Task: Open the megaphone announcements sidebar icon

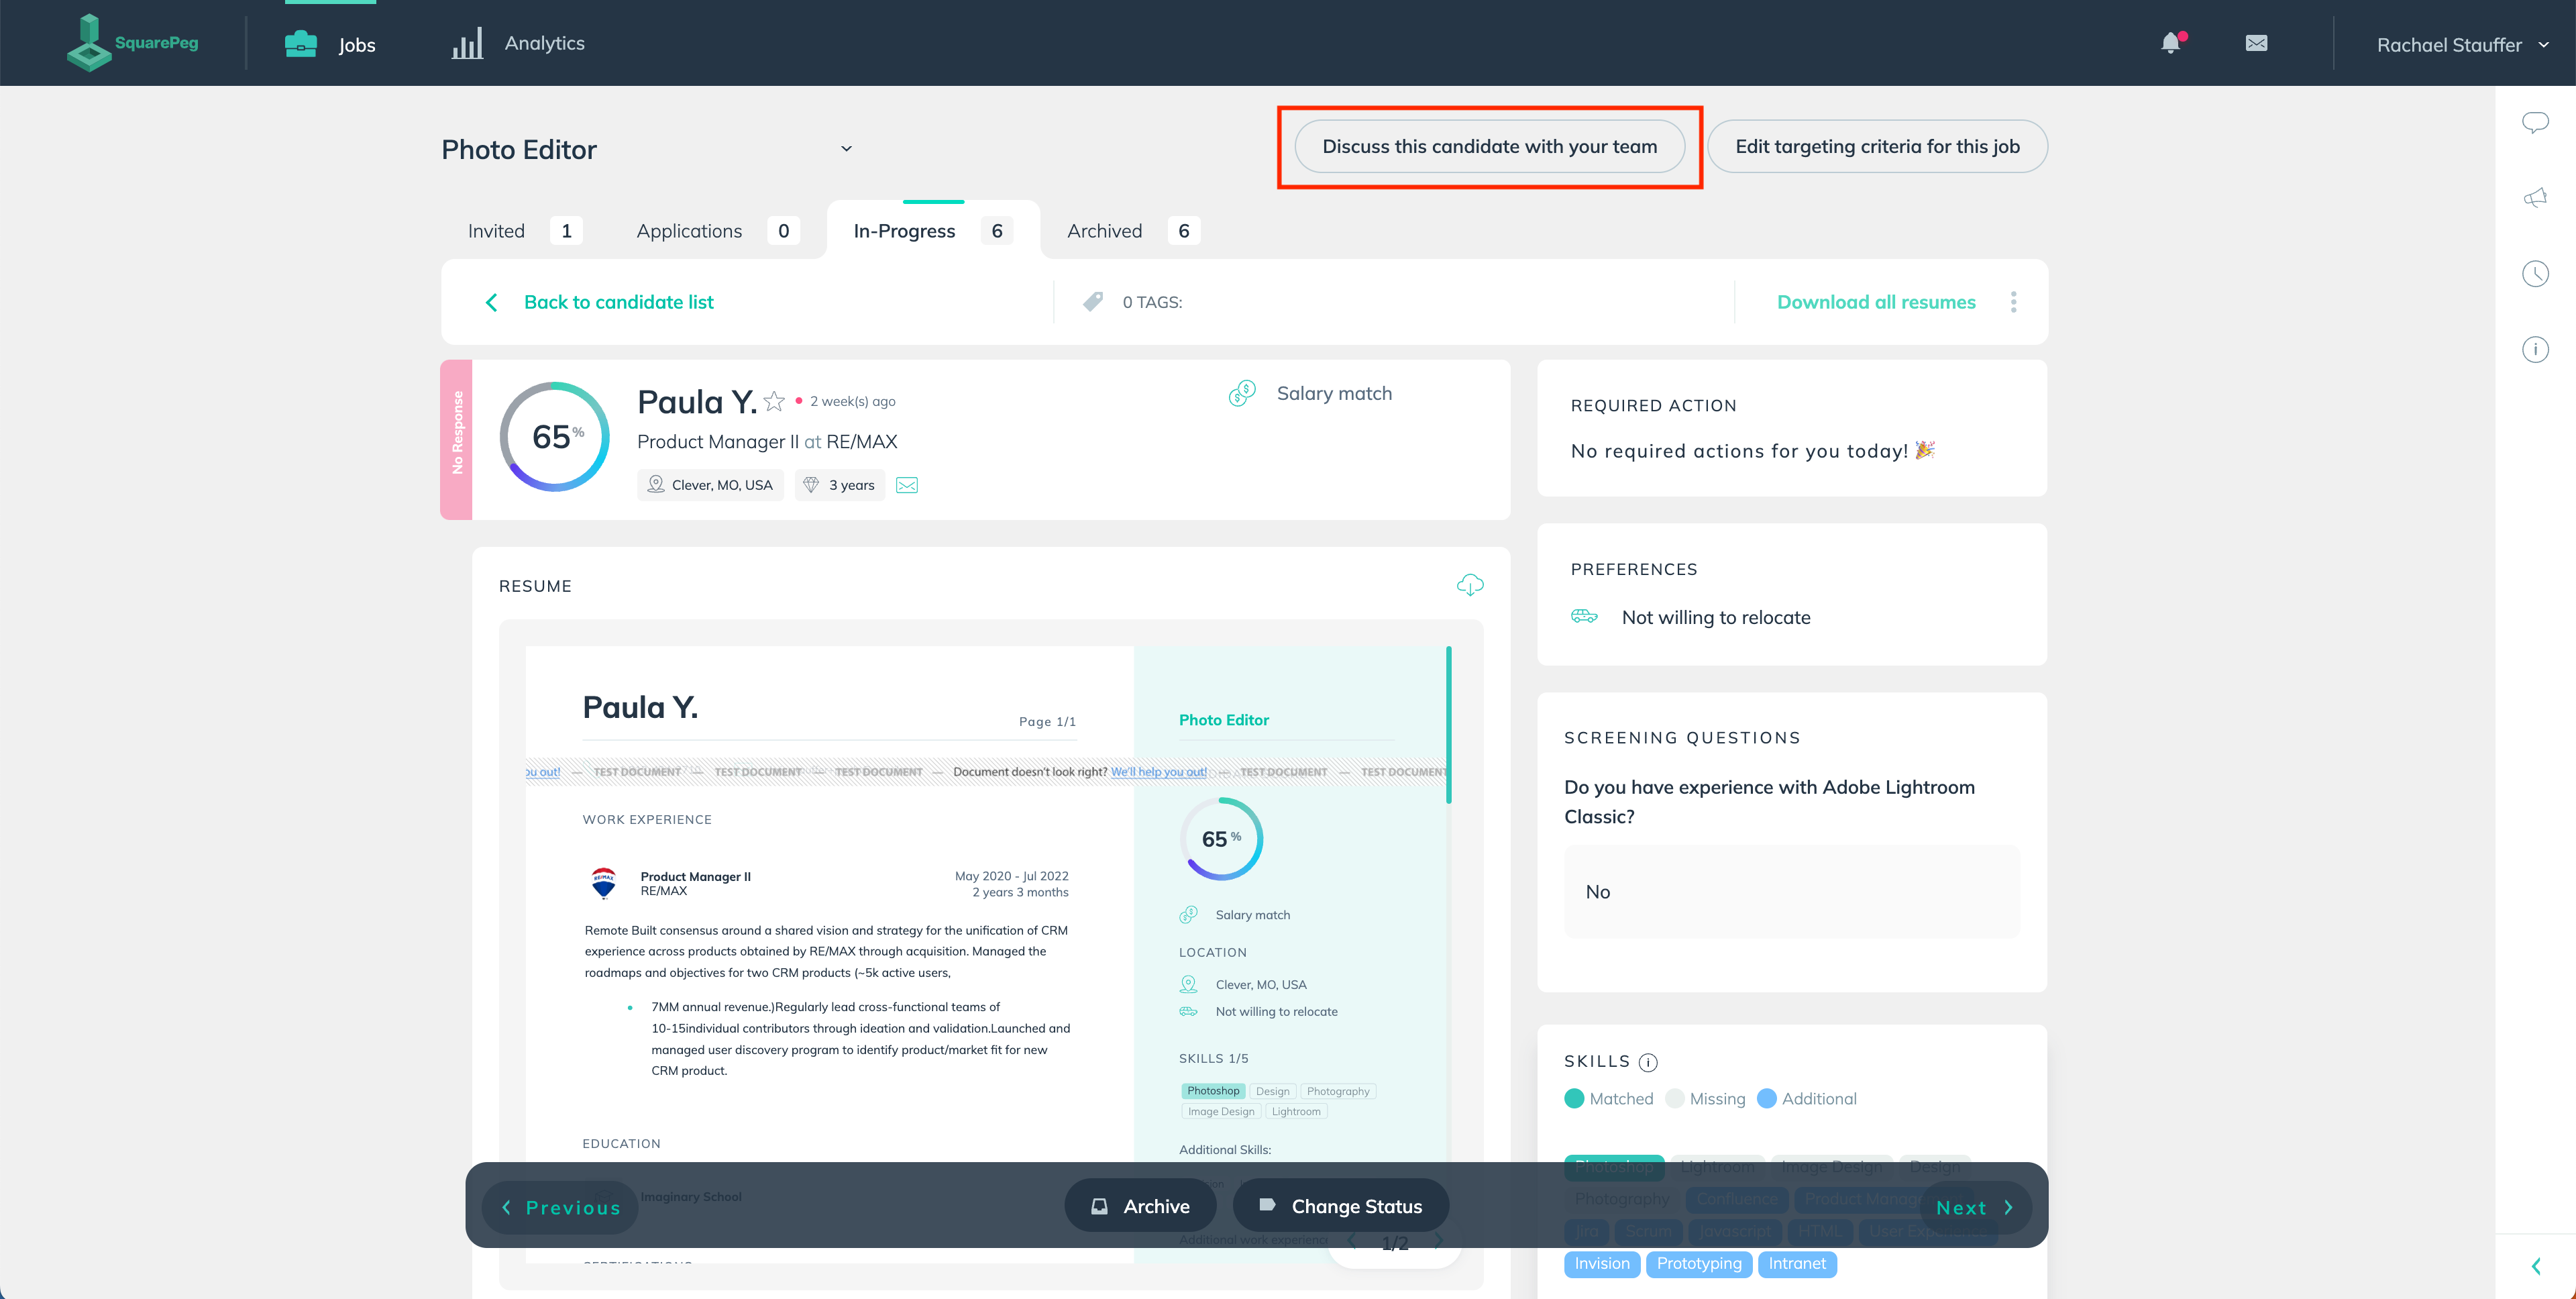Action: tap(2535, 198)
